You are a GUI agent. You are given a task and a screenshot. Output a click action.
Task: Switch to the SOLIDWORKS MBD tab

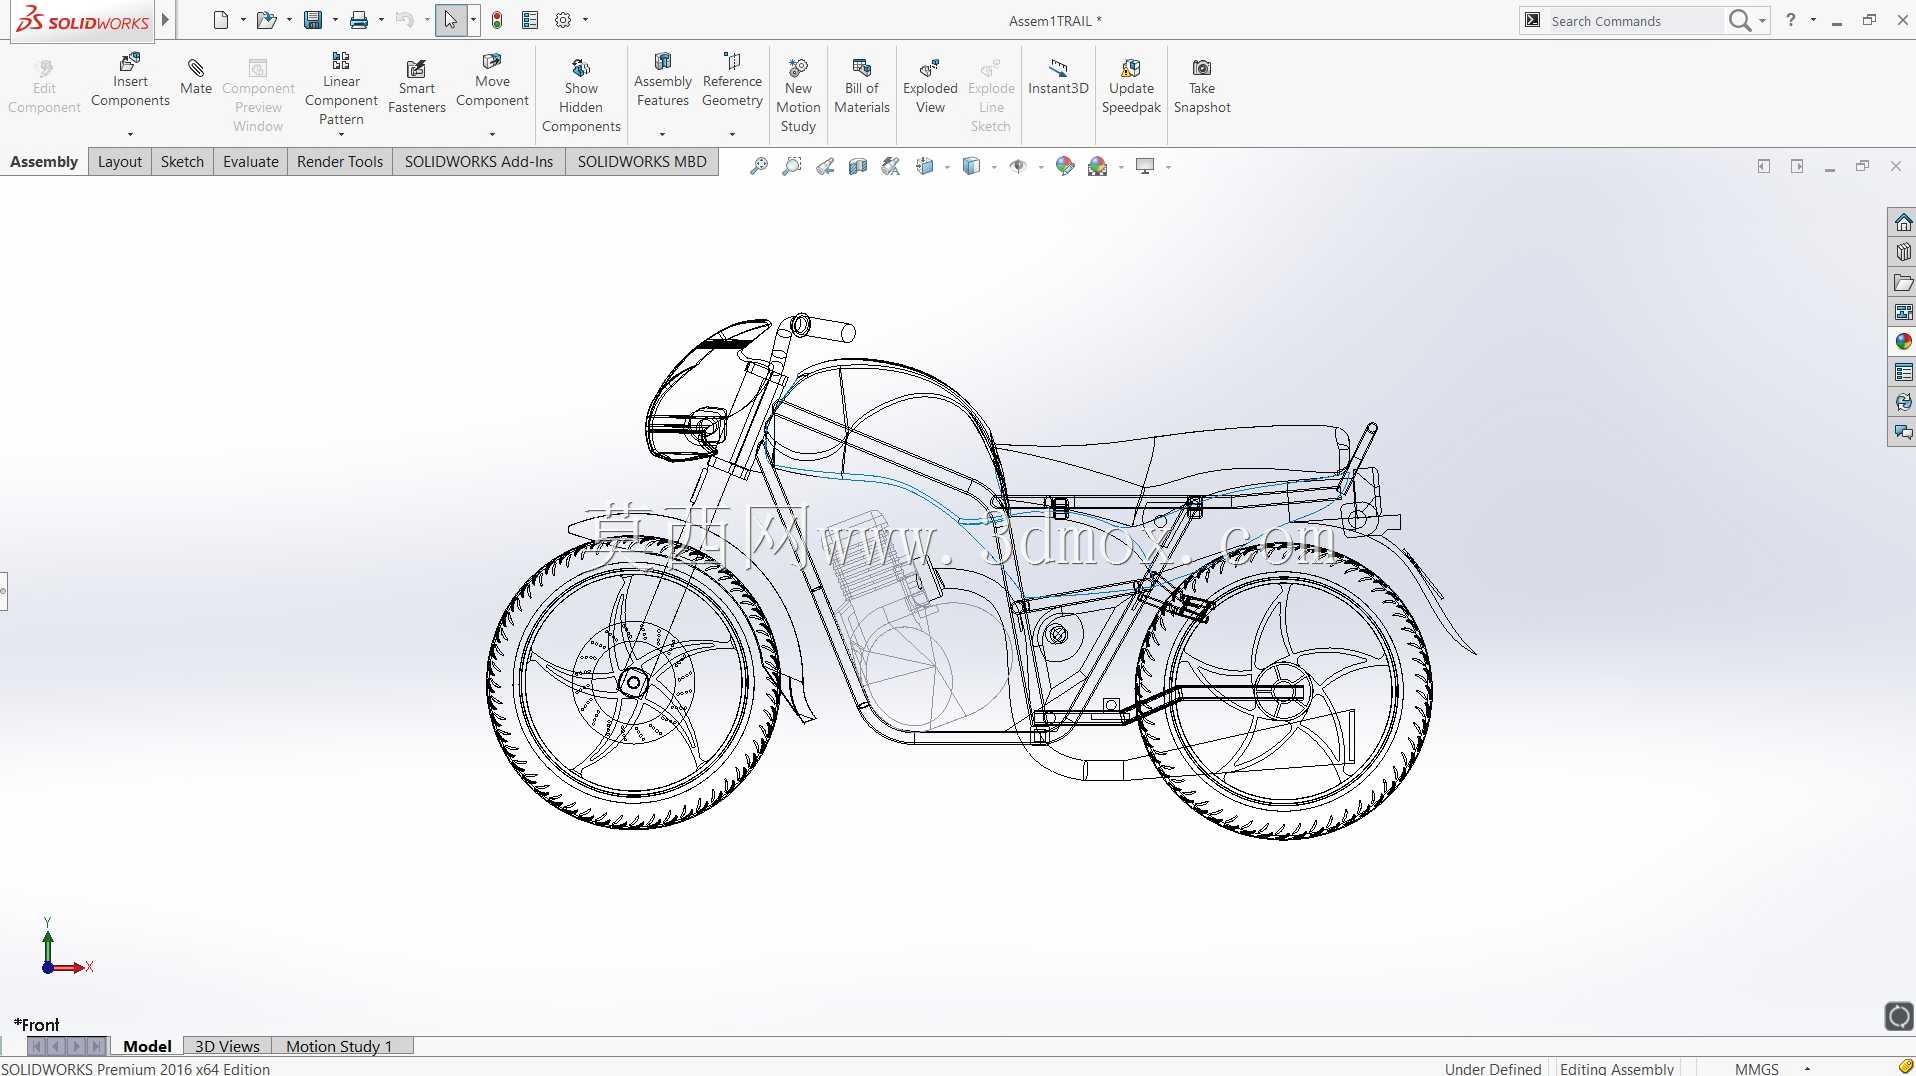[x=642, y=162]
